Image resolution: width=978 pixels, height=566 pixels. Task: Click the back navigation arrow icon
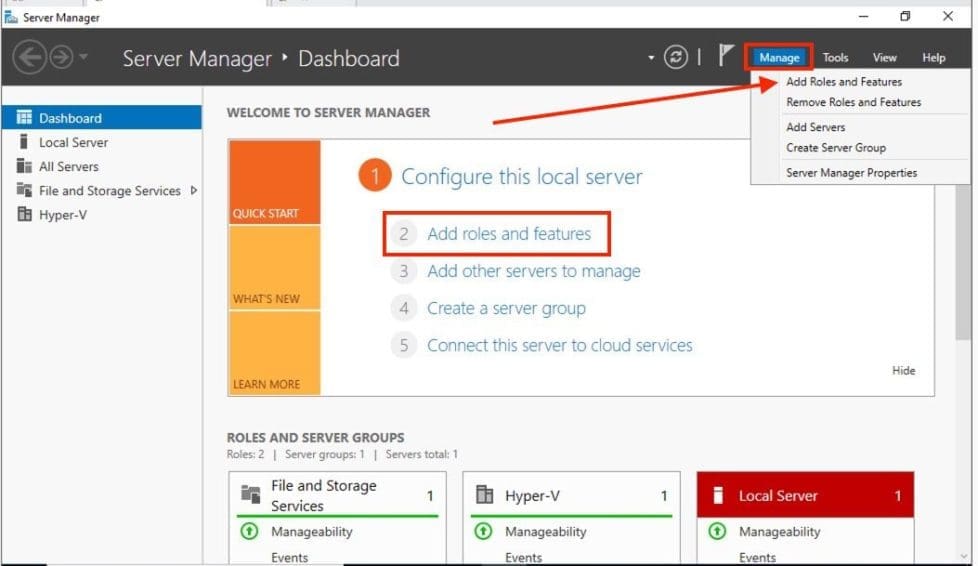coord(29,58)
